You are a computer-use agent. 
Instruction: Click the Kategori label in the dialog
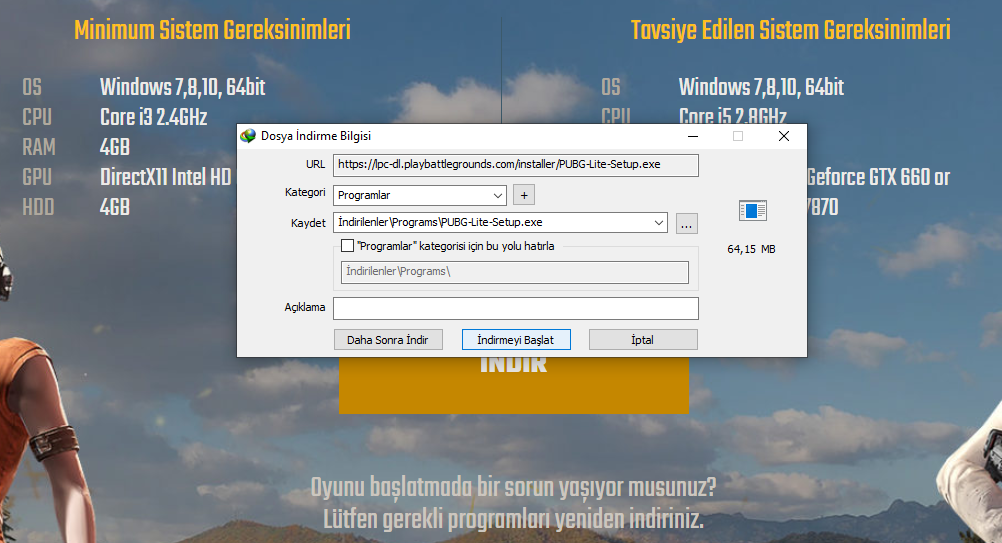pyautogui.click(x=305, y=192)
